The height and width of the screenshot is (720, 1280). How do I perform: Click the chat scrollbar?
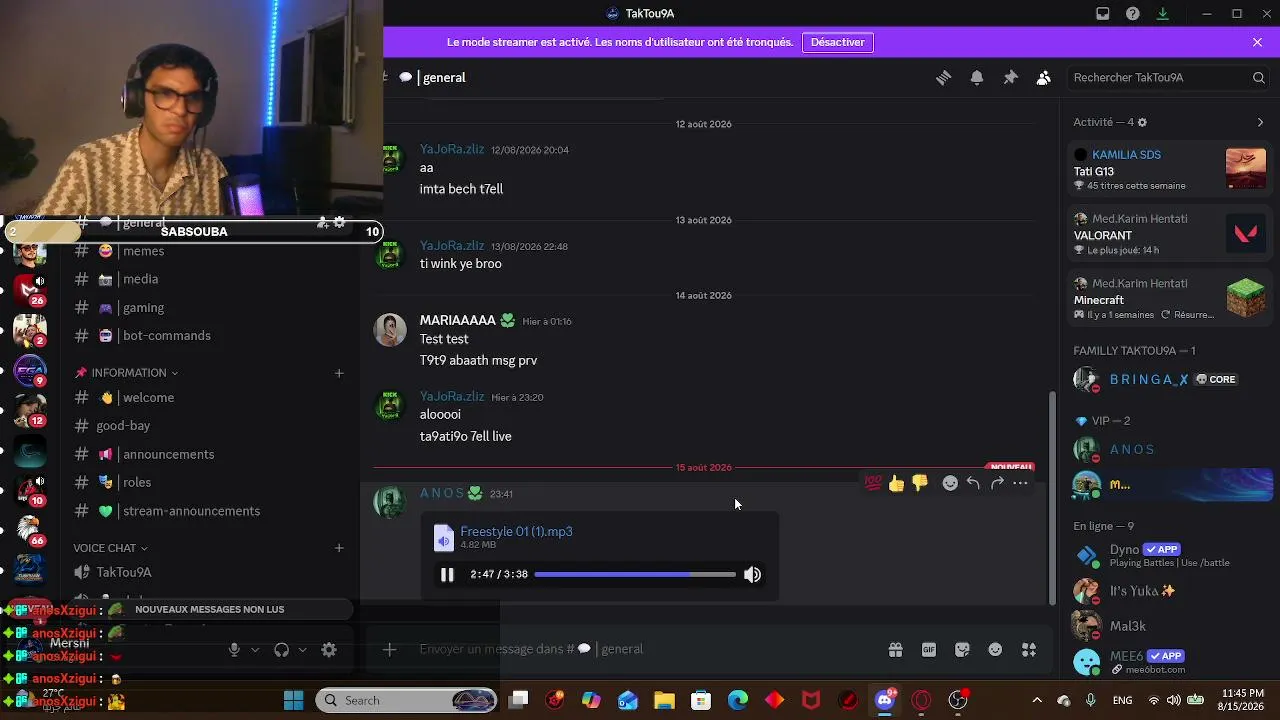click(x=1051, y=497)
